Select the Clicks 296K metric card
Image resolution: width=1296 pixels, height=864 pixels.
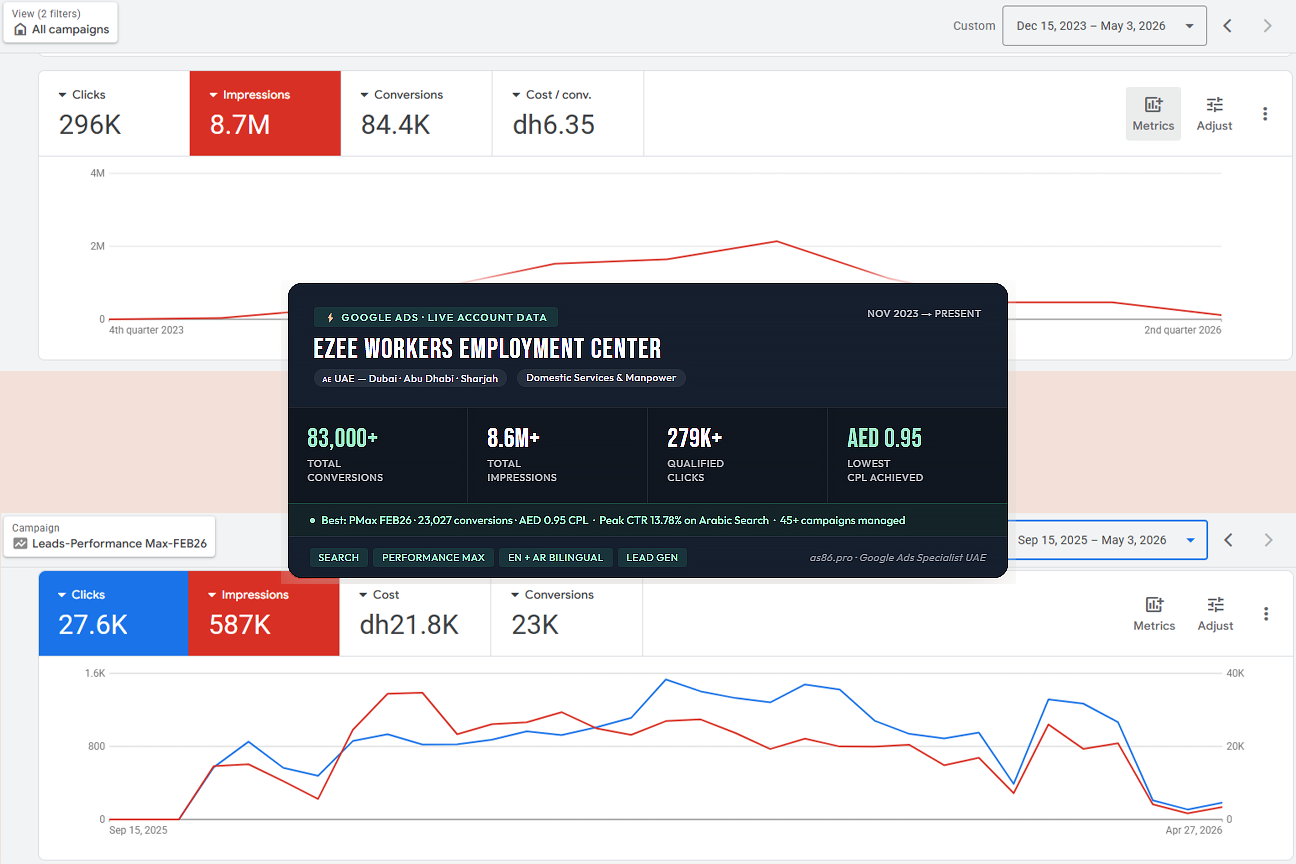(x=114, y=113)
